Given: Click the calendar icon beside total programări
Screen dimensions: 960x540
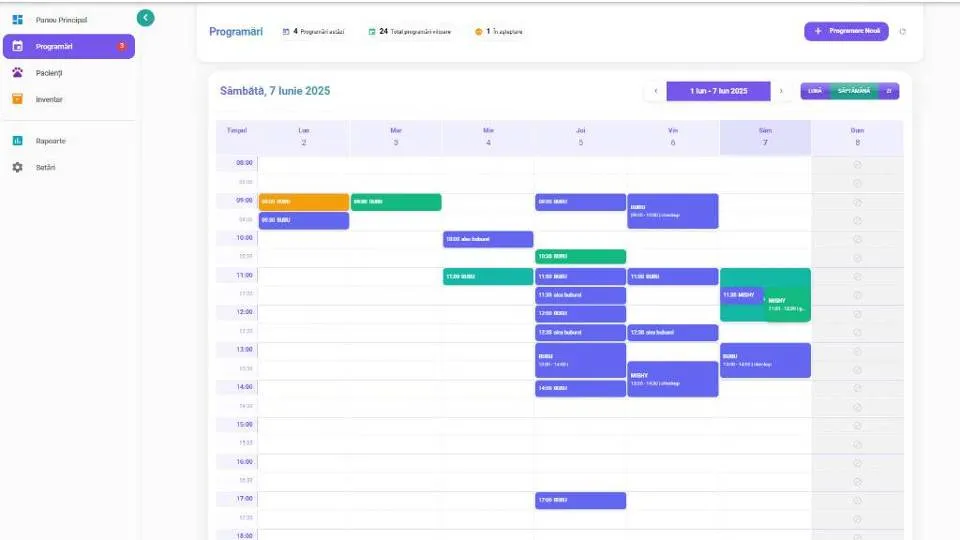Looking at the screenshot, I should pos(372,32).
